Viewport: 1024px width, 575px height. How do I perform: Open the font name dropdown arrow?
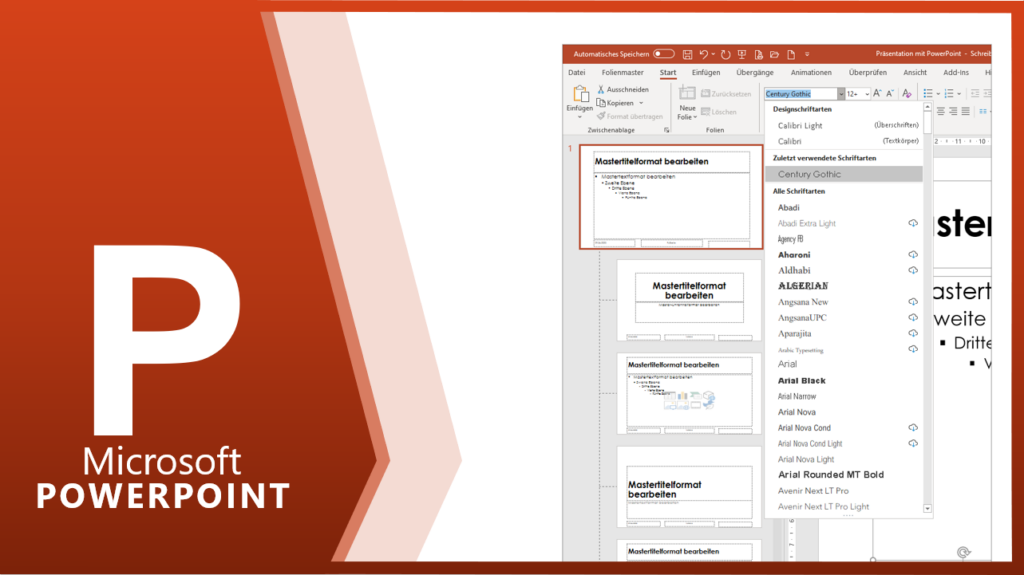click(x=841, y=93)
